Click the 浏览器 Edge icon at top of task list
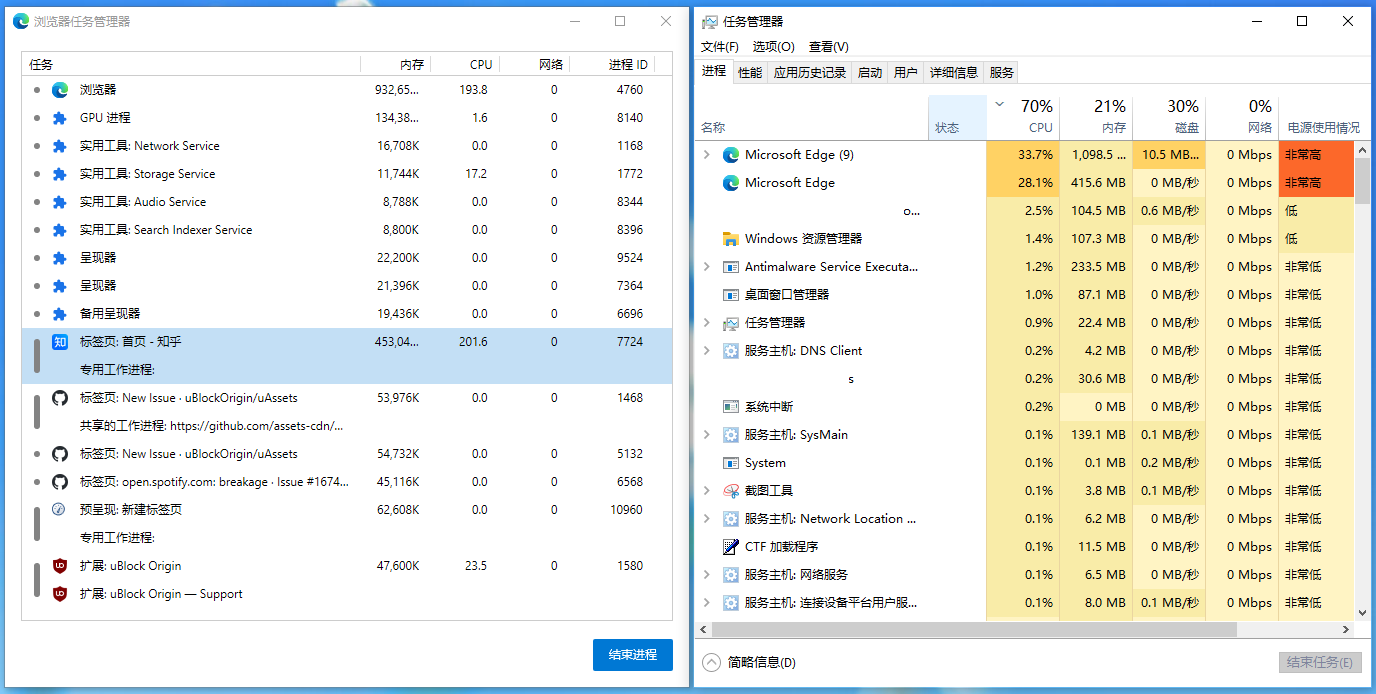Image resolution: width=1376 pixels, height=694 pixels. (x=59, y=89)
